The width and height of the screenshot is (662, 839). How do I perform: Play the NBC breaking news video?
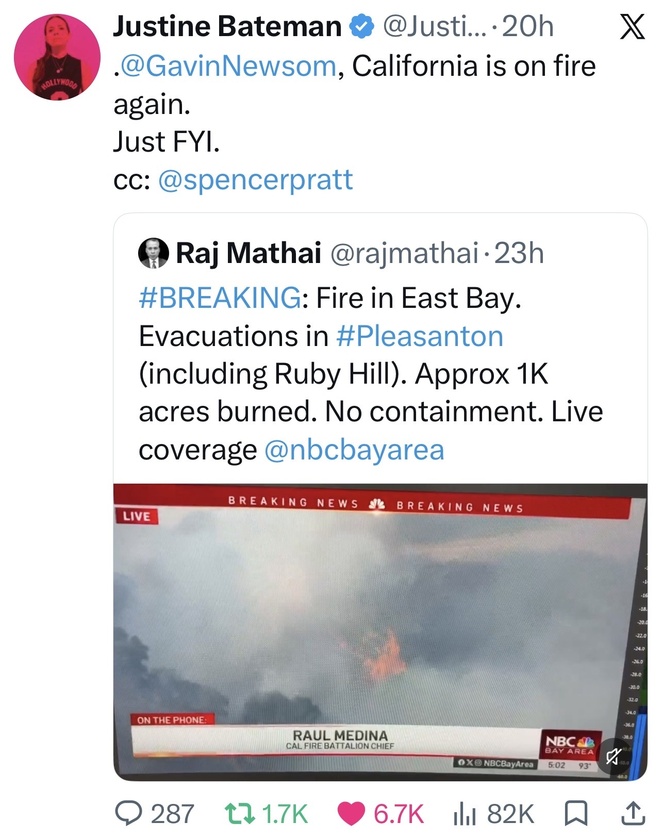pos(380,632)
